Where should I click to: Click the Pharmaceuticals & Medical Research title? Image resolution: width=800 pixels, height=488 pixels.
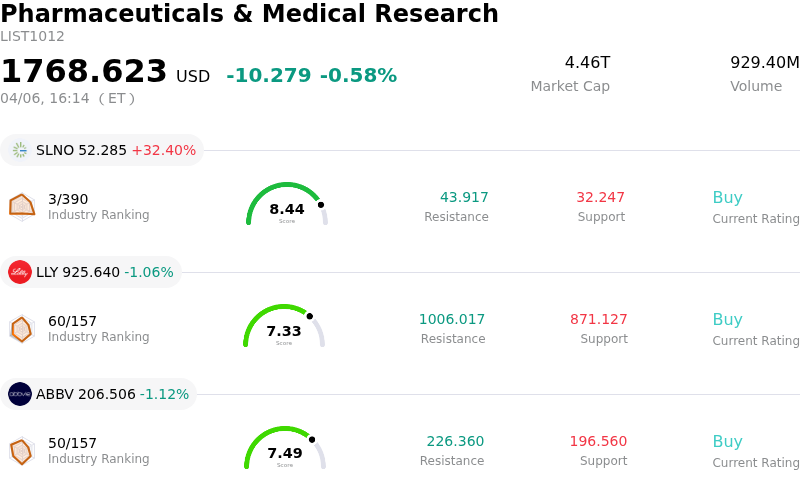pos(250,14)
